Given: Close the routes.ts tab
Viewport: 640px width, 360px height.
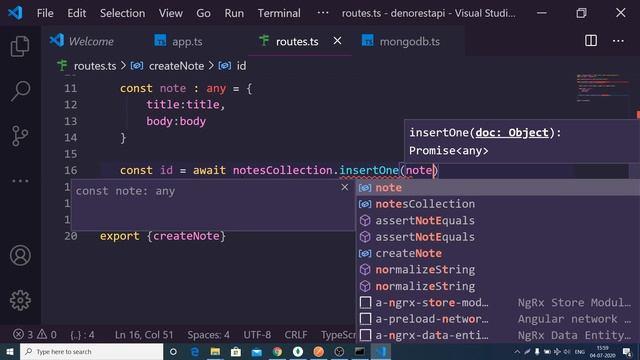Looking at the screenshot, I should (x=337, y=41).
